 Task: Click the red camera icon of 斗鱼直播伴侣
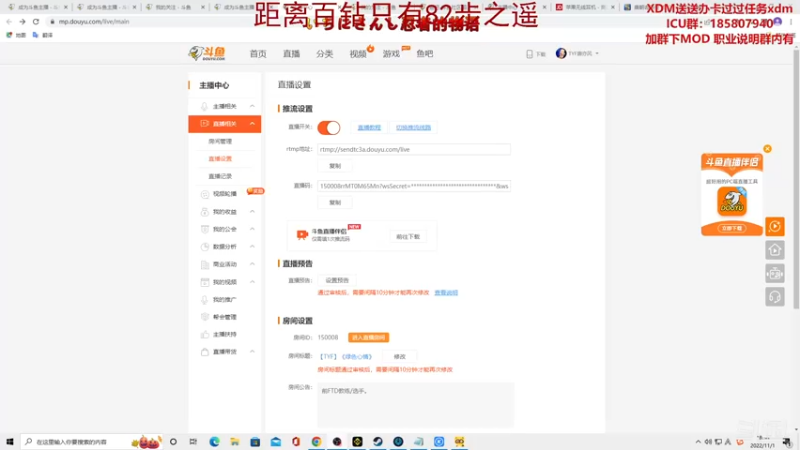(x=302, y=234)
